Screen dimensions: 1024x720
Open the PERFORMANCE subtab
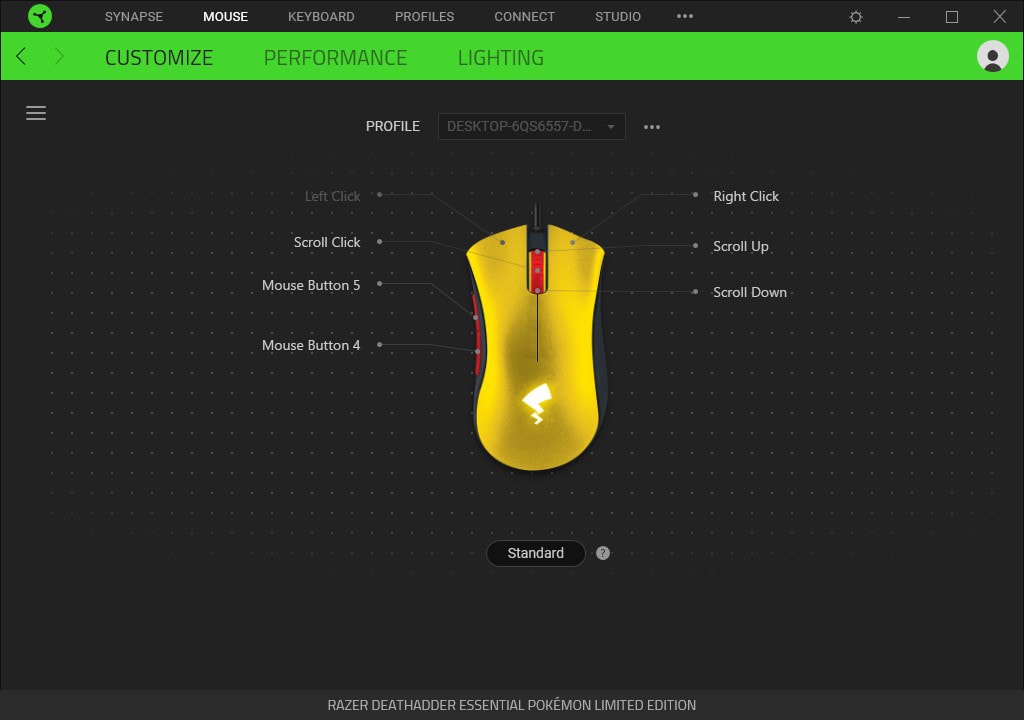click(335, 57)
